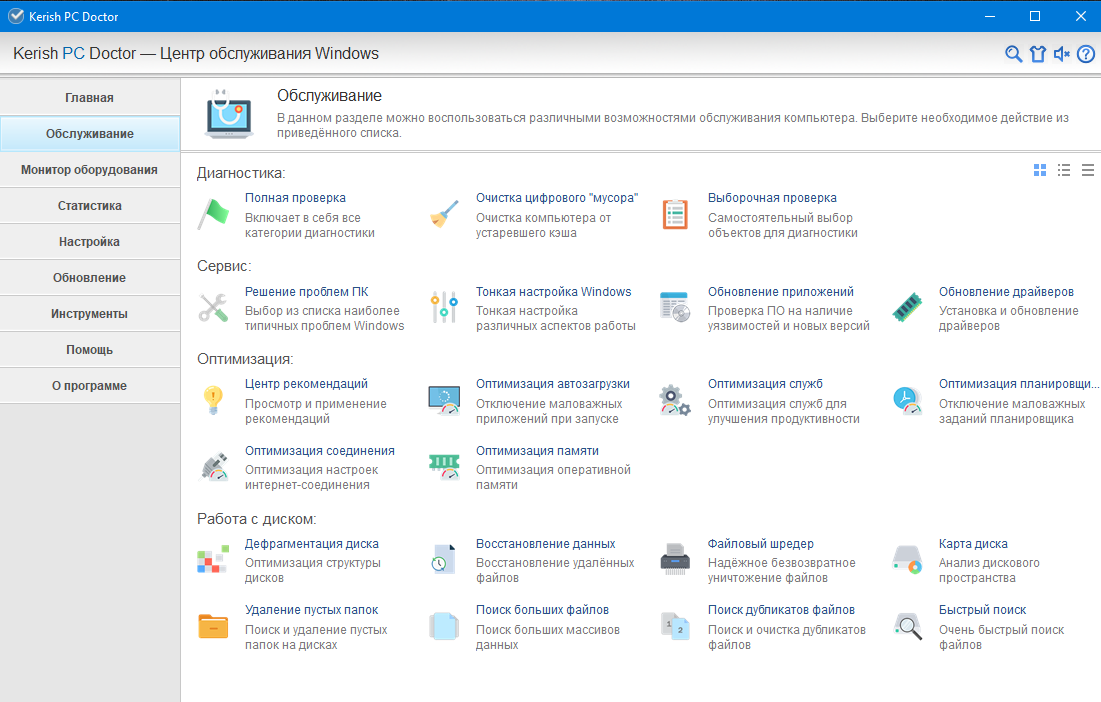The height and width of the screenshot is (702, 1101).
Task: Click the RAM icon for Оптимизация памяти
Action: tap(444, 466)
